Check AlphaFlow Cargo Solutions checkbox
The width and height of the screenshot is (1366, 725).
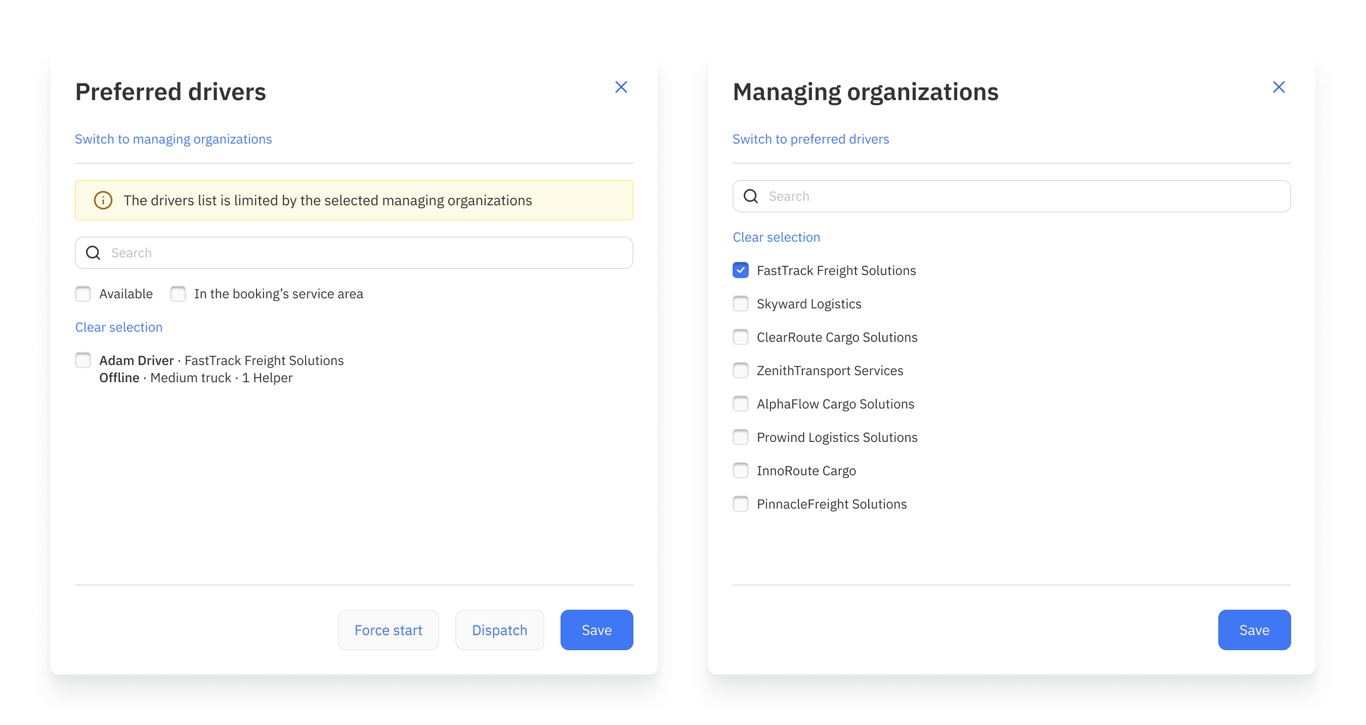741,403
